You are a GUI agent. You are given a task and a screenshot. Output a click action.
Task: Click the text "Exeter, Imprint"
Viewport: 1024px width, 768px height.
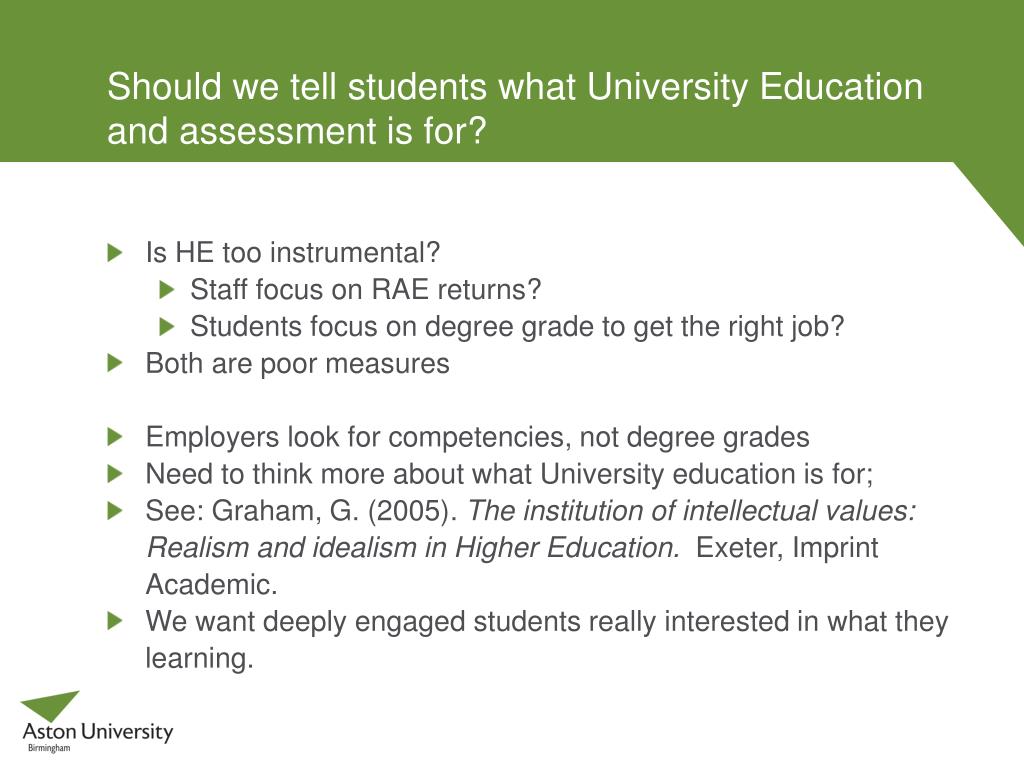(x=787, y=547)
